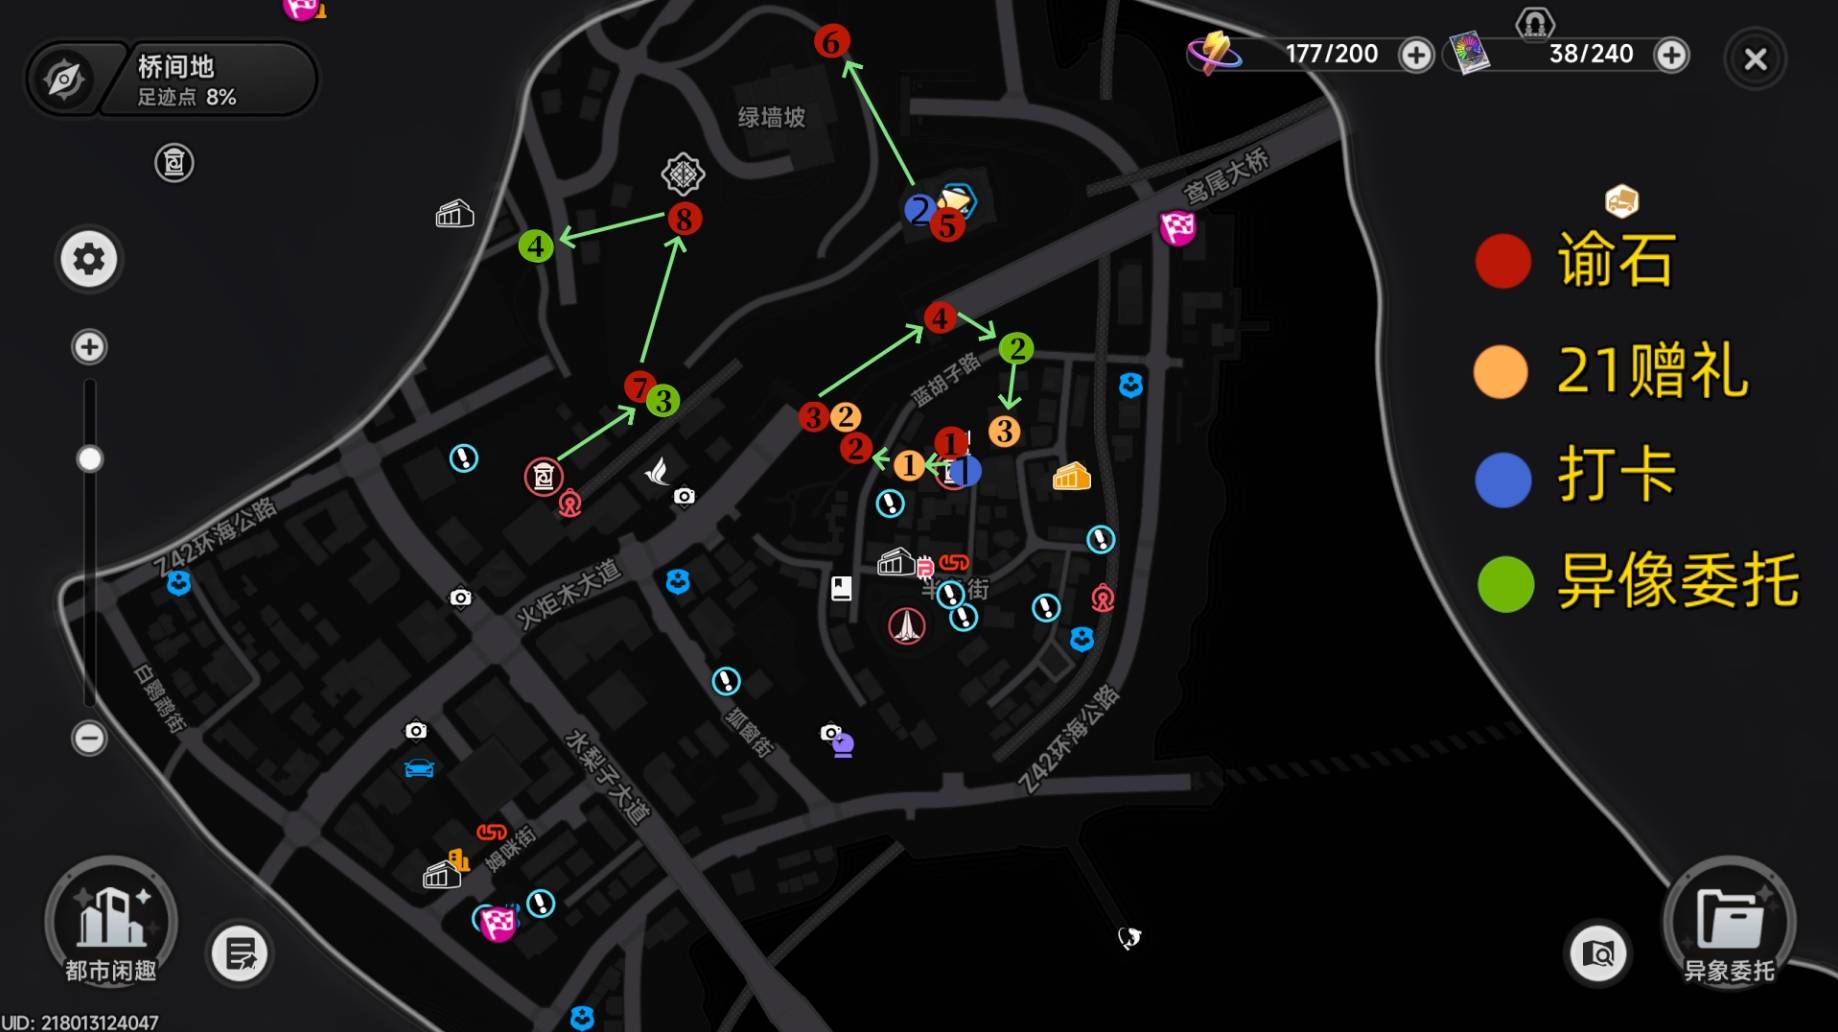Zoom out with the minus button
This screenshot has width=1838, height=1032.
[89, 738]
